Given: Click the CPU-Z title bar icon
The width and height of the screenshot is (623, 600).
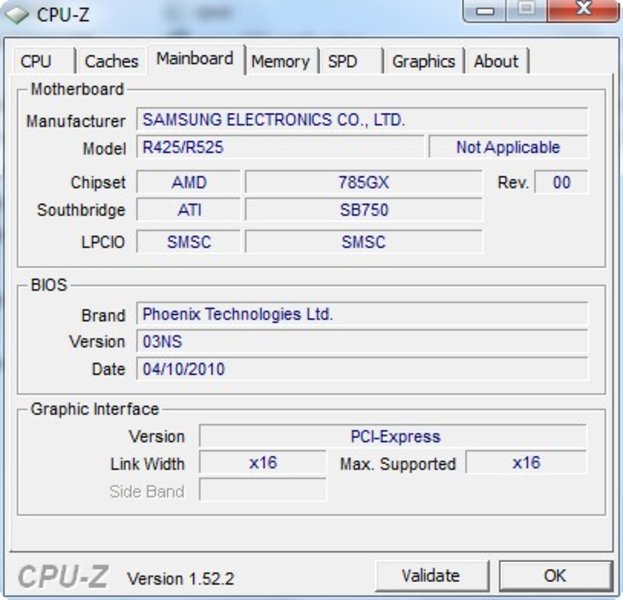Looking at the screenshot, I should point(16,15).
